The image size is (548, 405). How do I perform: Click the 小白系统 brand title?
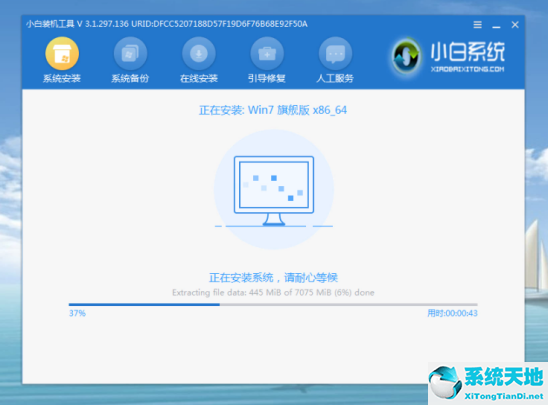tap(468, 52)
